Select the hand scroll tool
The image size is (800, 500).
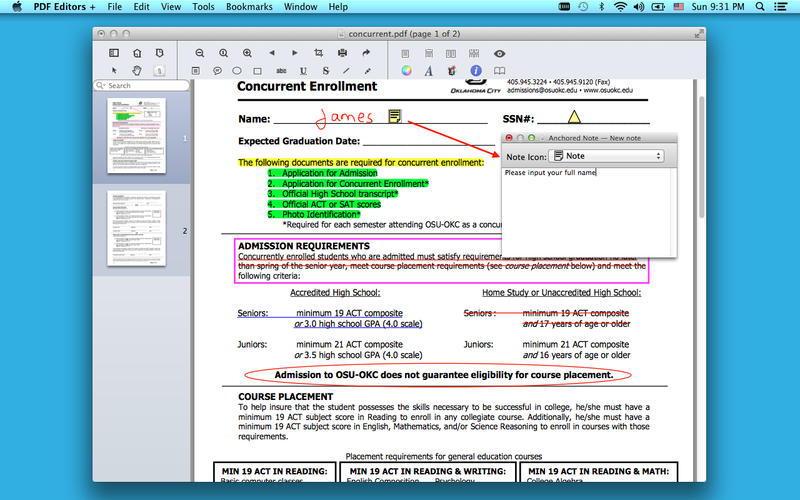tap(136, 71)
